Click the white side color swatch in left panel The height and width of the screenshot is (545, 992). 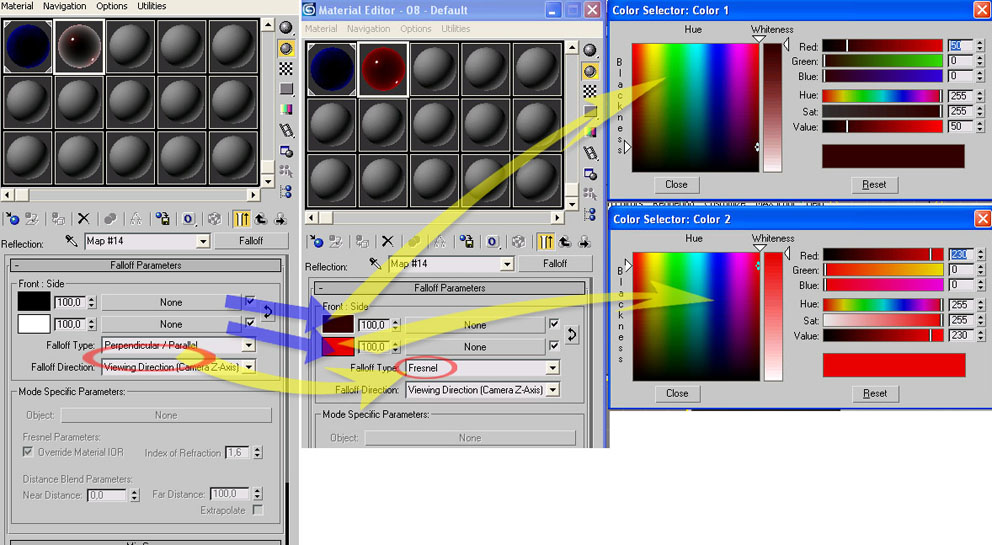[x=34, y=324]
